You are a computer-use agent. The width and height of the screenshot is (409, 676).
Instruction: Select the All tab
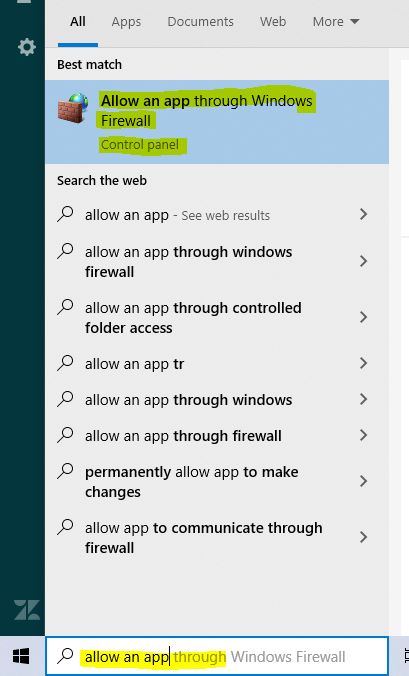78,22
